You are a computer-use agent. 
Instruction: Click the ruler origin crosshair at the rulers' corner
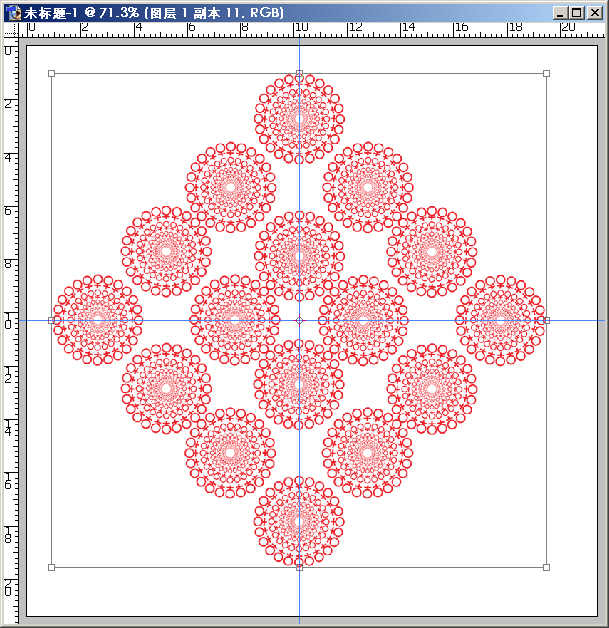[x=11, y=29]
